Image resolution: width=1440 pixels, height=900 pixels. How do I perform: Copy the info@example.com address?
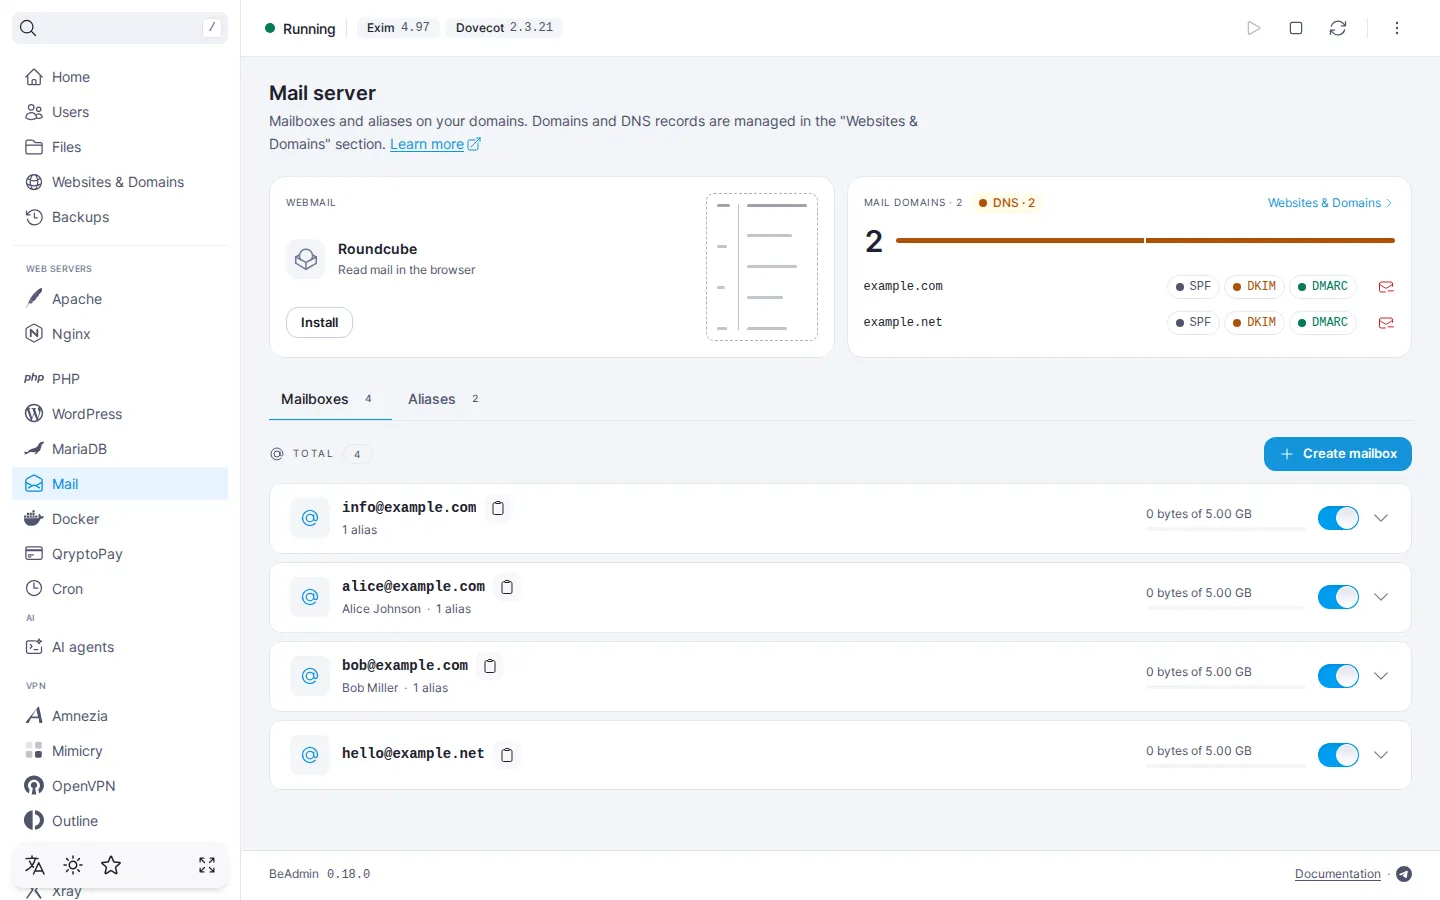coord(498,508)
